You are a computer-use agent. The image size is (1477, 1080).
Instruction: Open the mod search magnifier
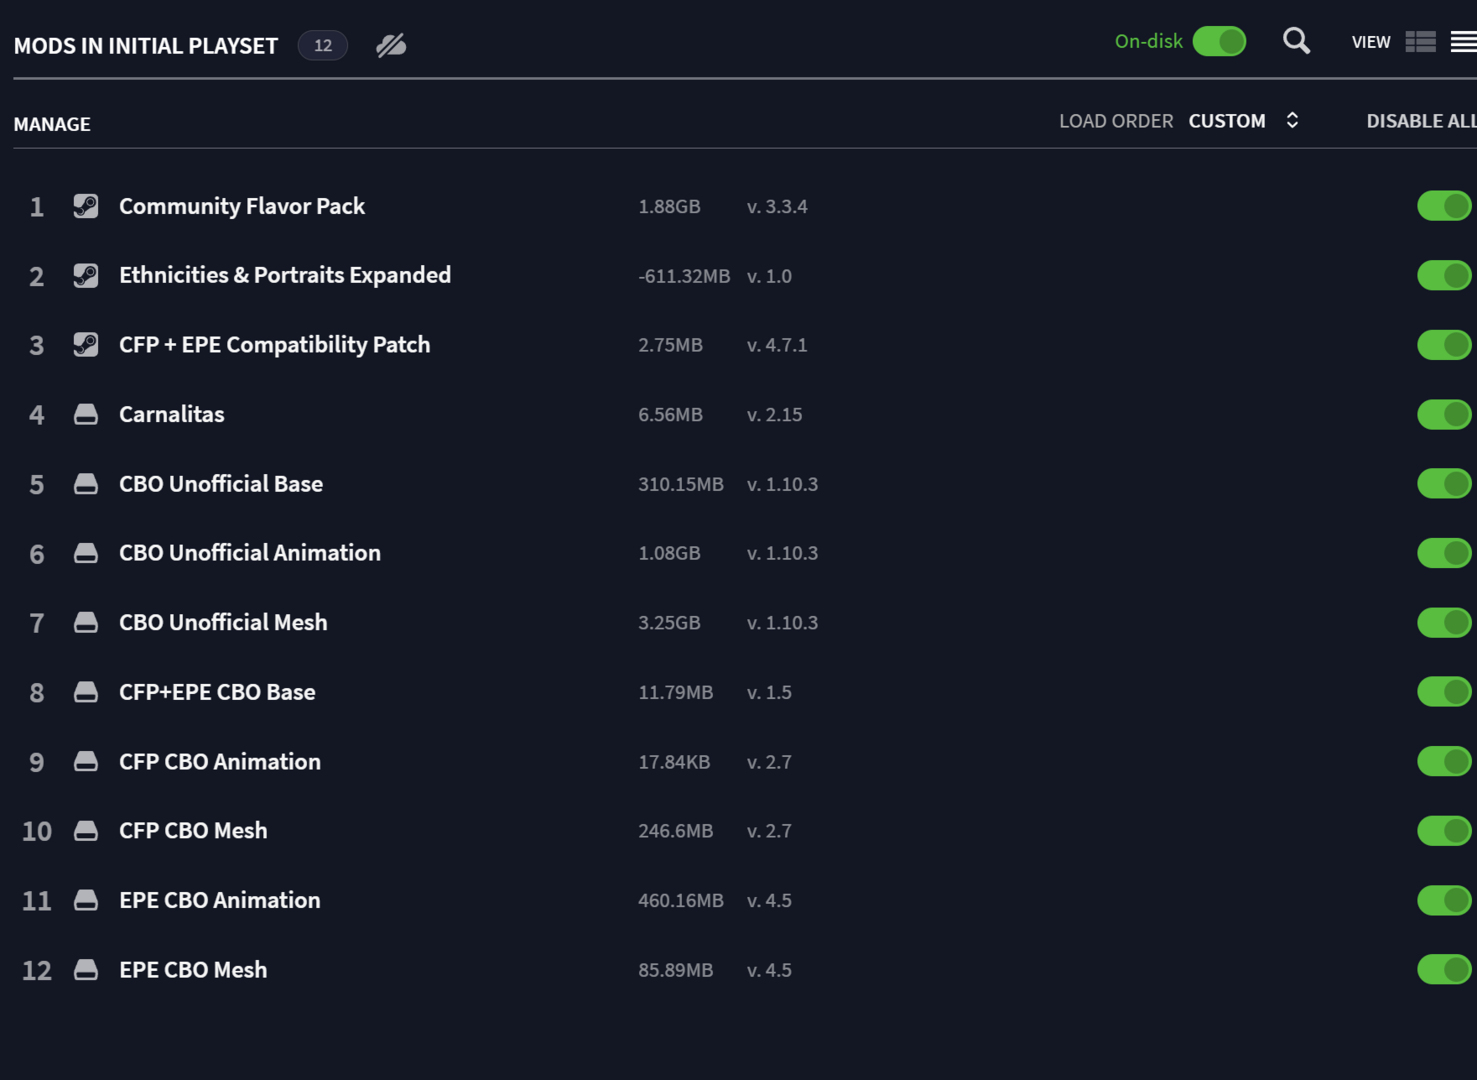pyautogui.click(x=1296, y=41)
